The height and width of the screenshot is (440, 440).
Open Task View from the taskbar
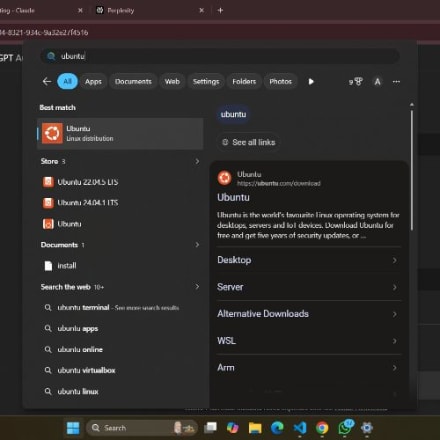point(210,428)
